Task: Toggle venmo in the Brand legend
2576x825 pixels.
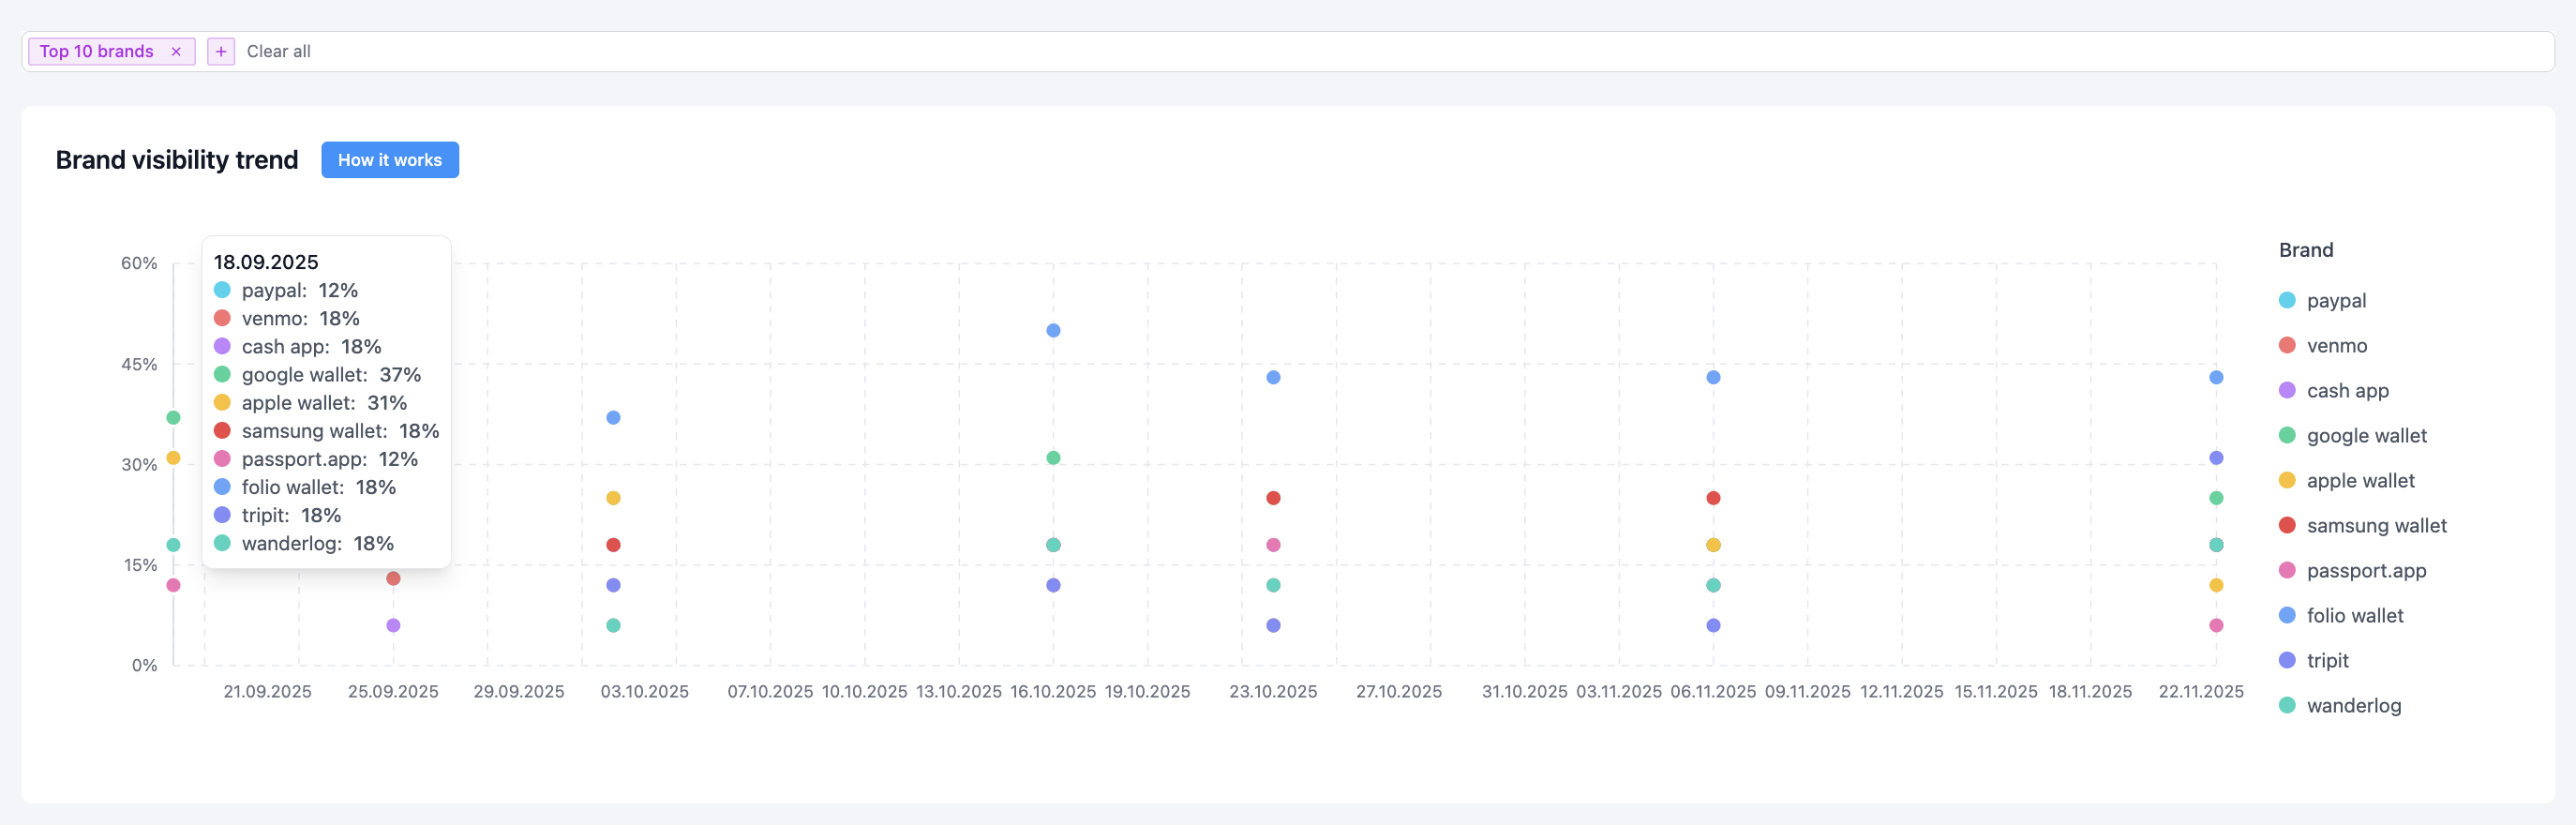Action: pos(2323,345)
